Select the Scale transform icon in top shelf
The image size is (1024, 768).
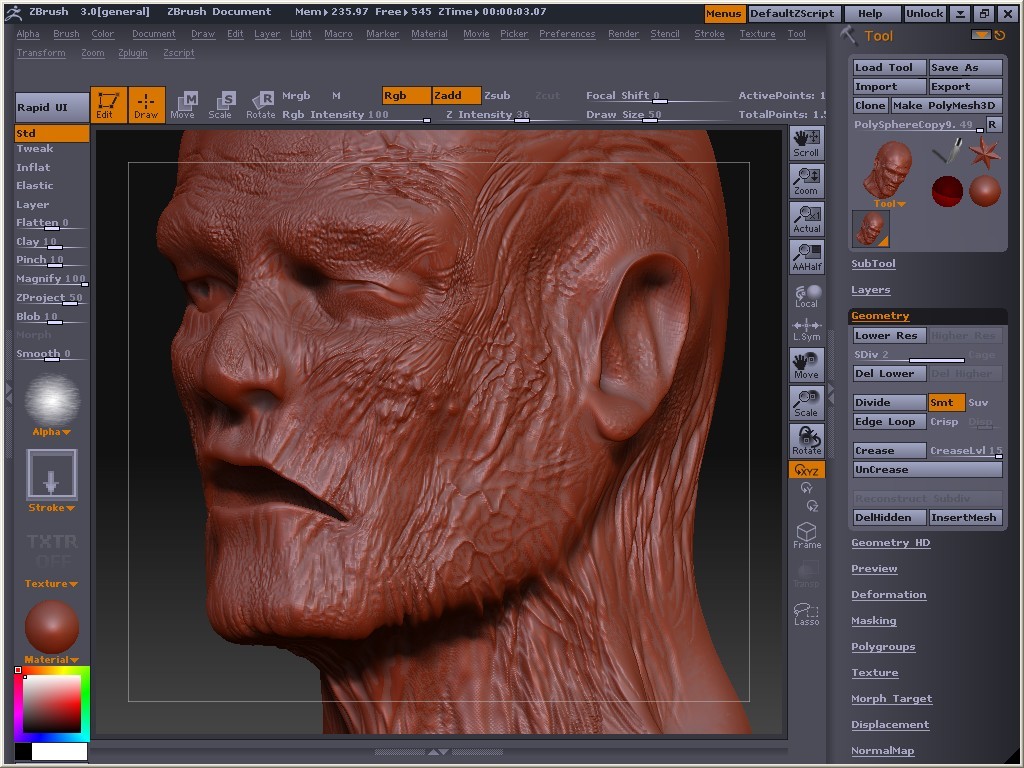point(221,104)
